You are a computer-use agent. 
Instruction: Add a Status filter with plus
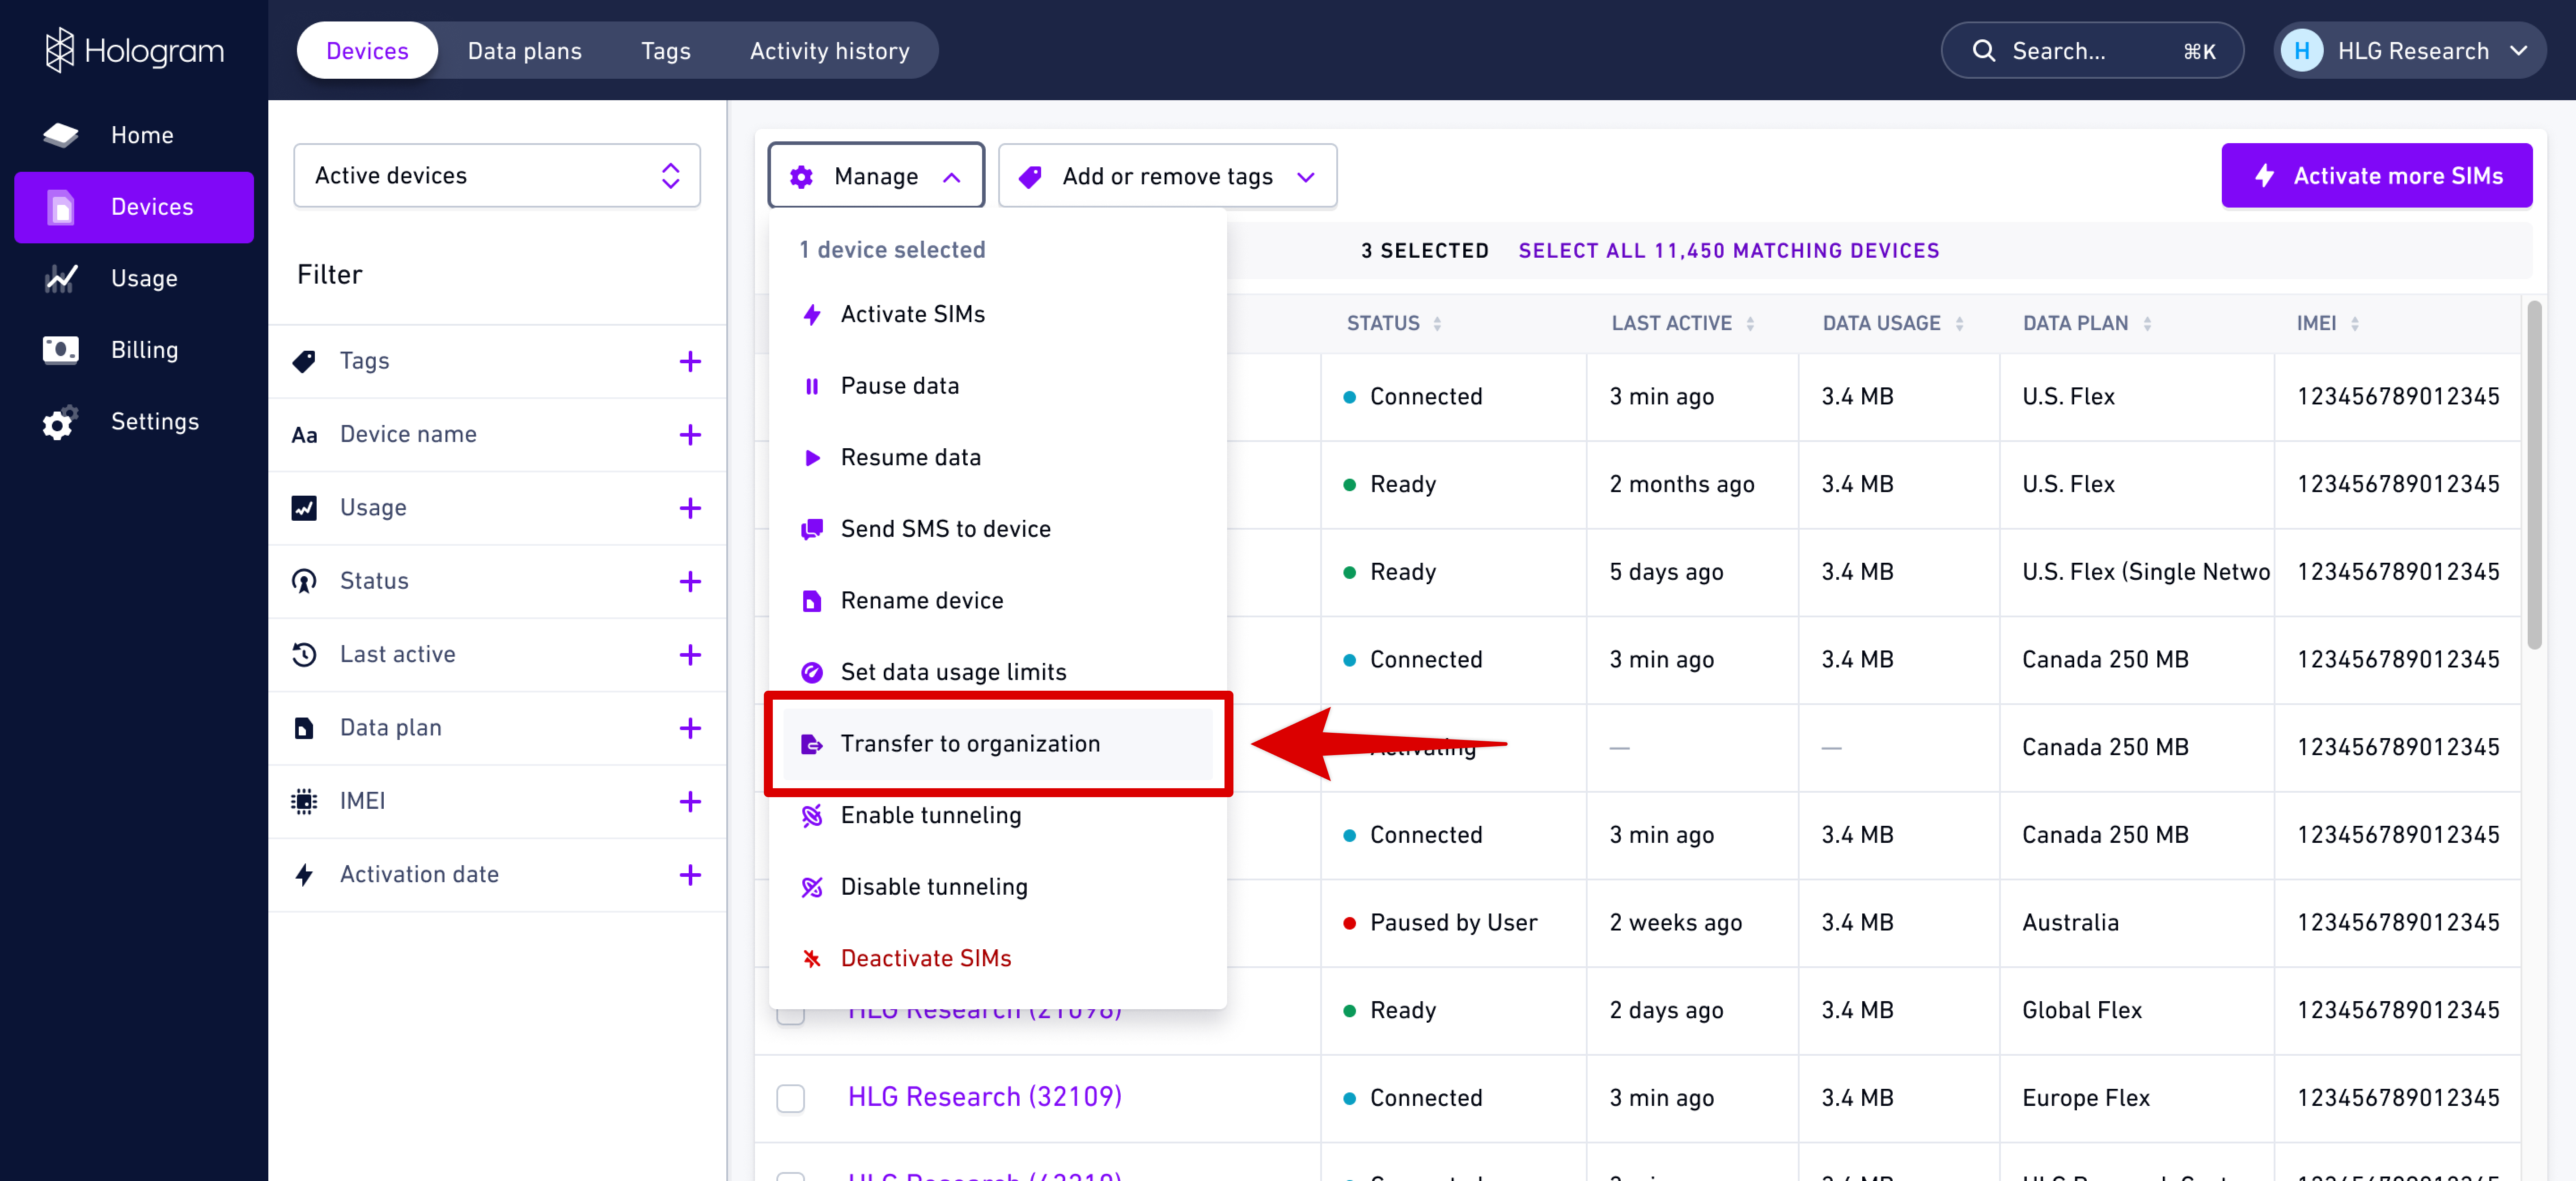[690, 581]
